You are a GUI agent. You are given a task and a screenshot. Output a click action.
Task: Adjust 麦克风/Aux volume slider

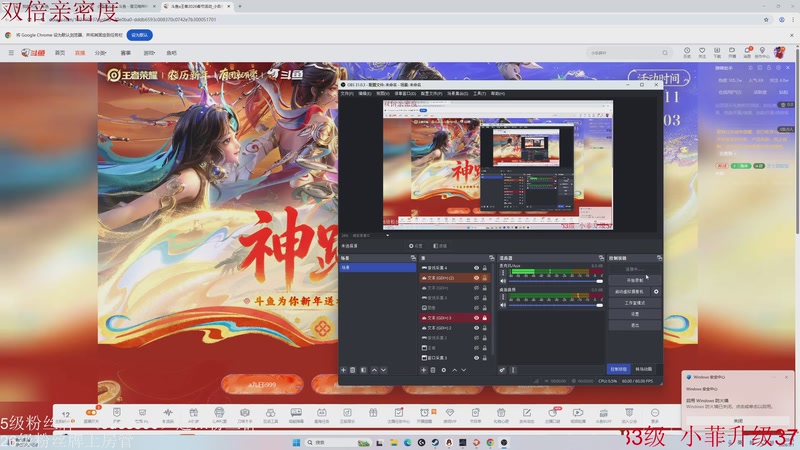point(556,281)
